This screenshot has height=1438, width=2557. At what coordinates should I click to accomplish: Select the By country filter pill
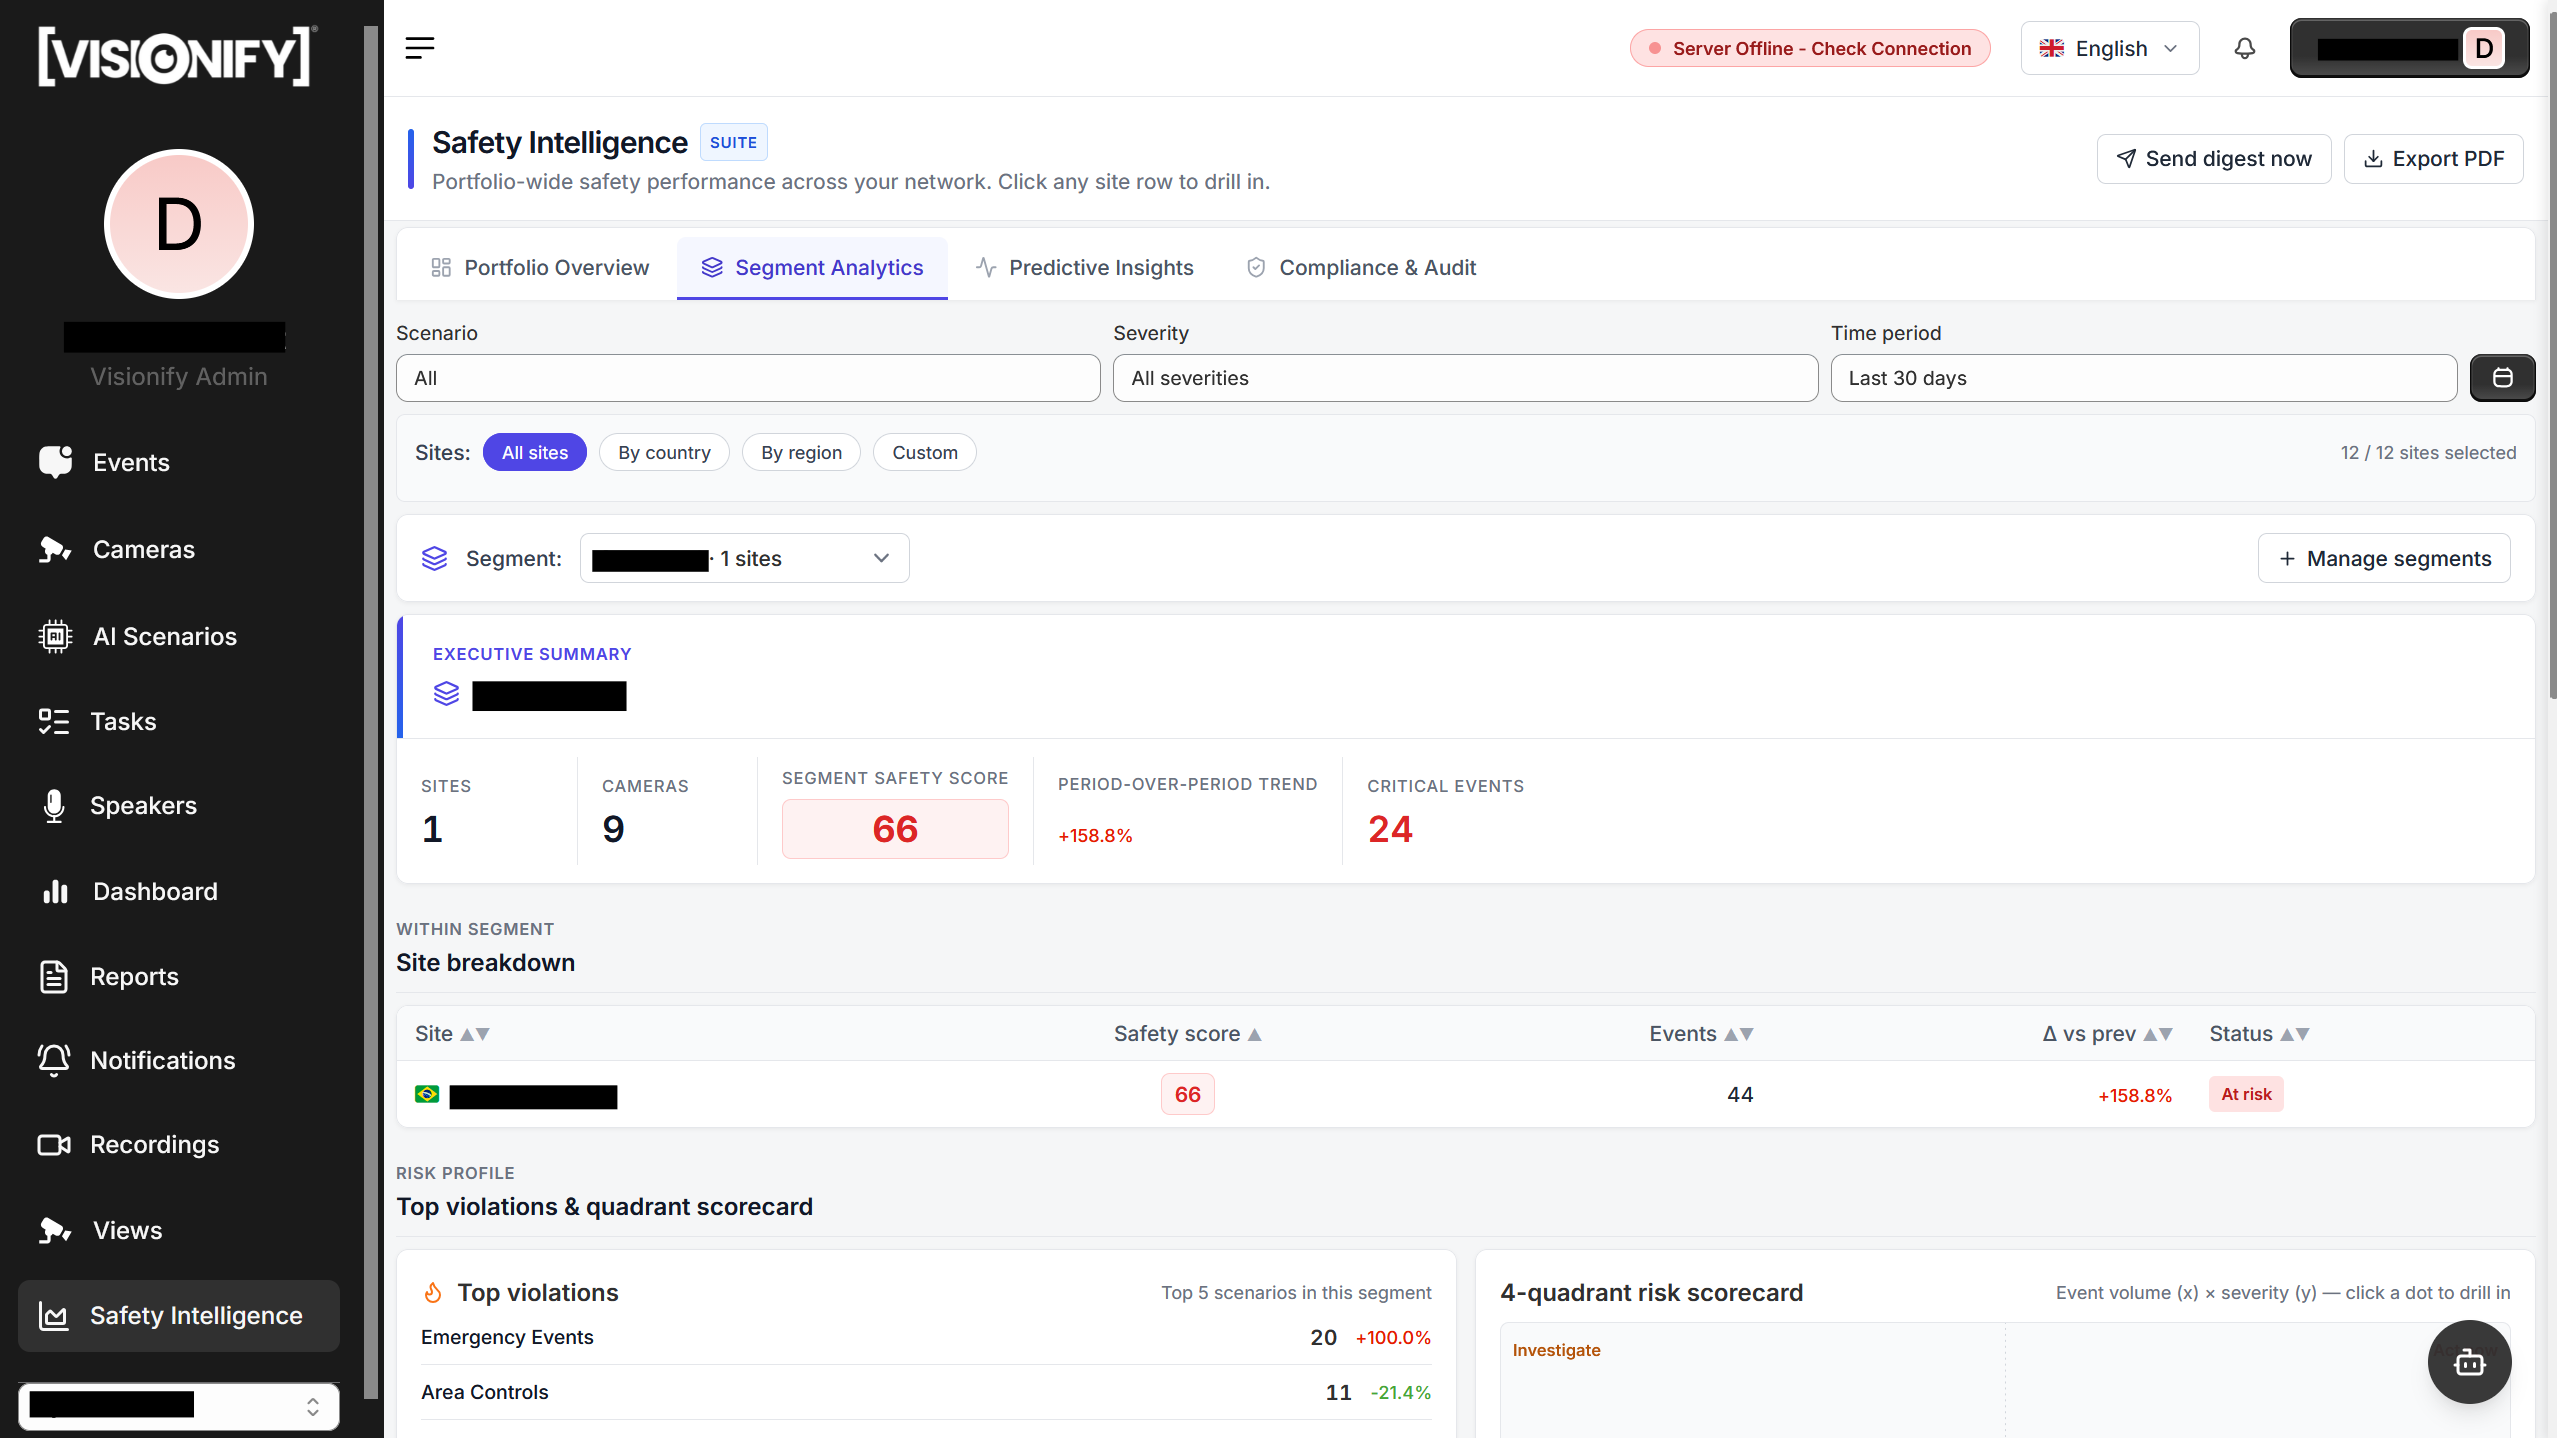pyautogui.click(x=664, y=452)
